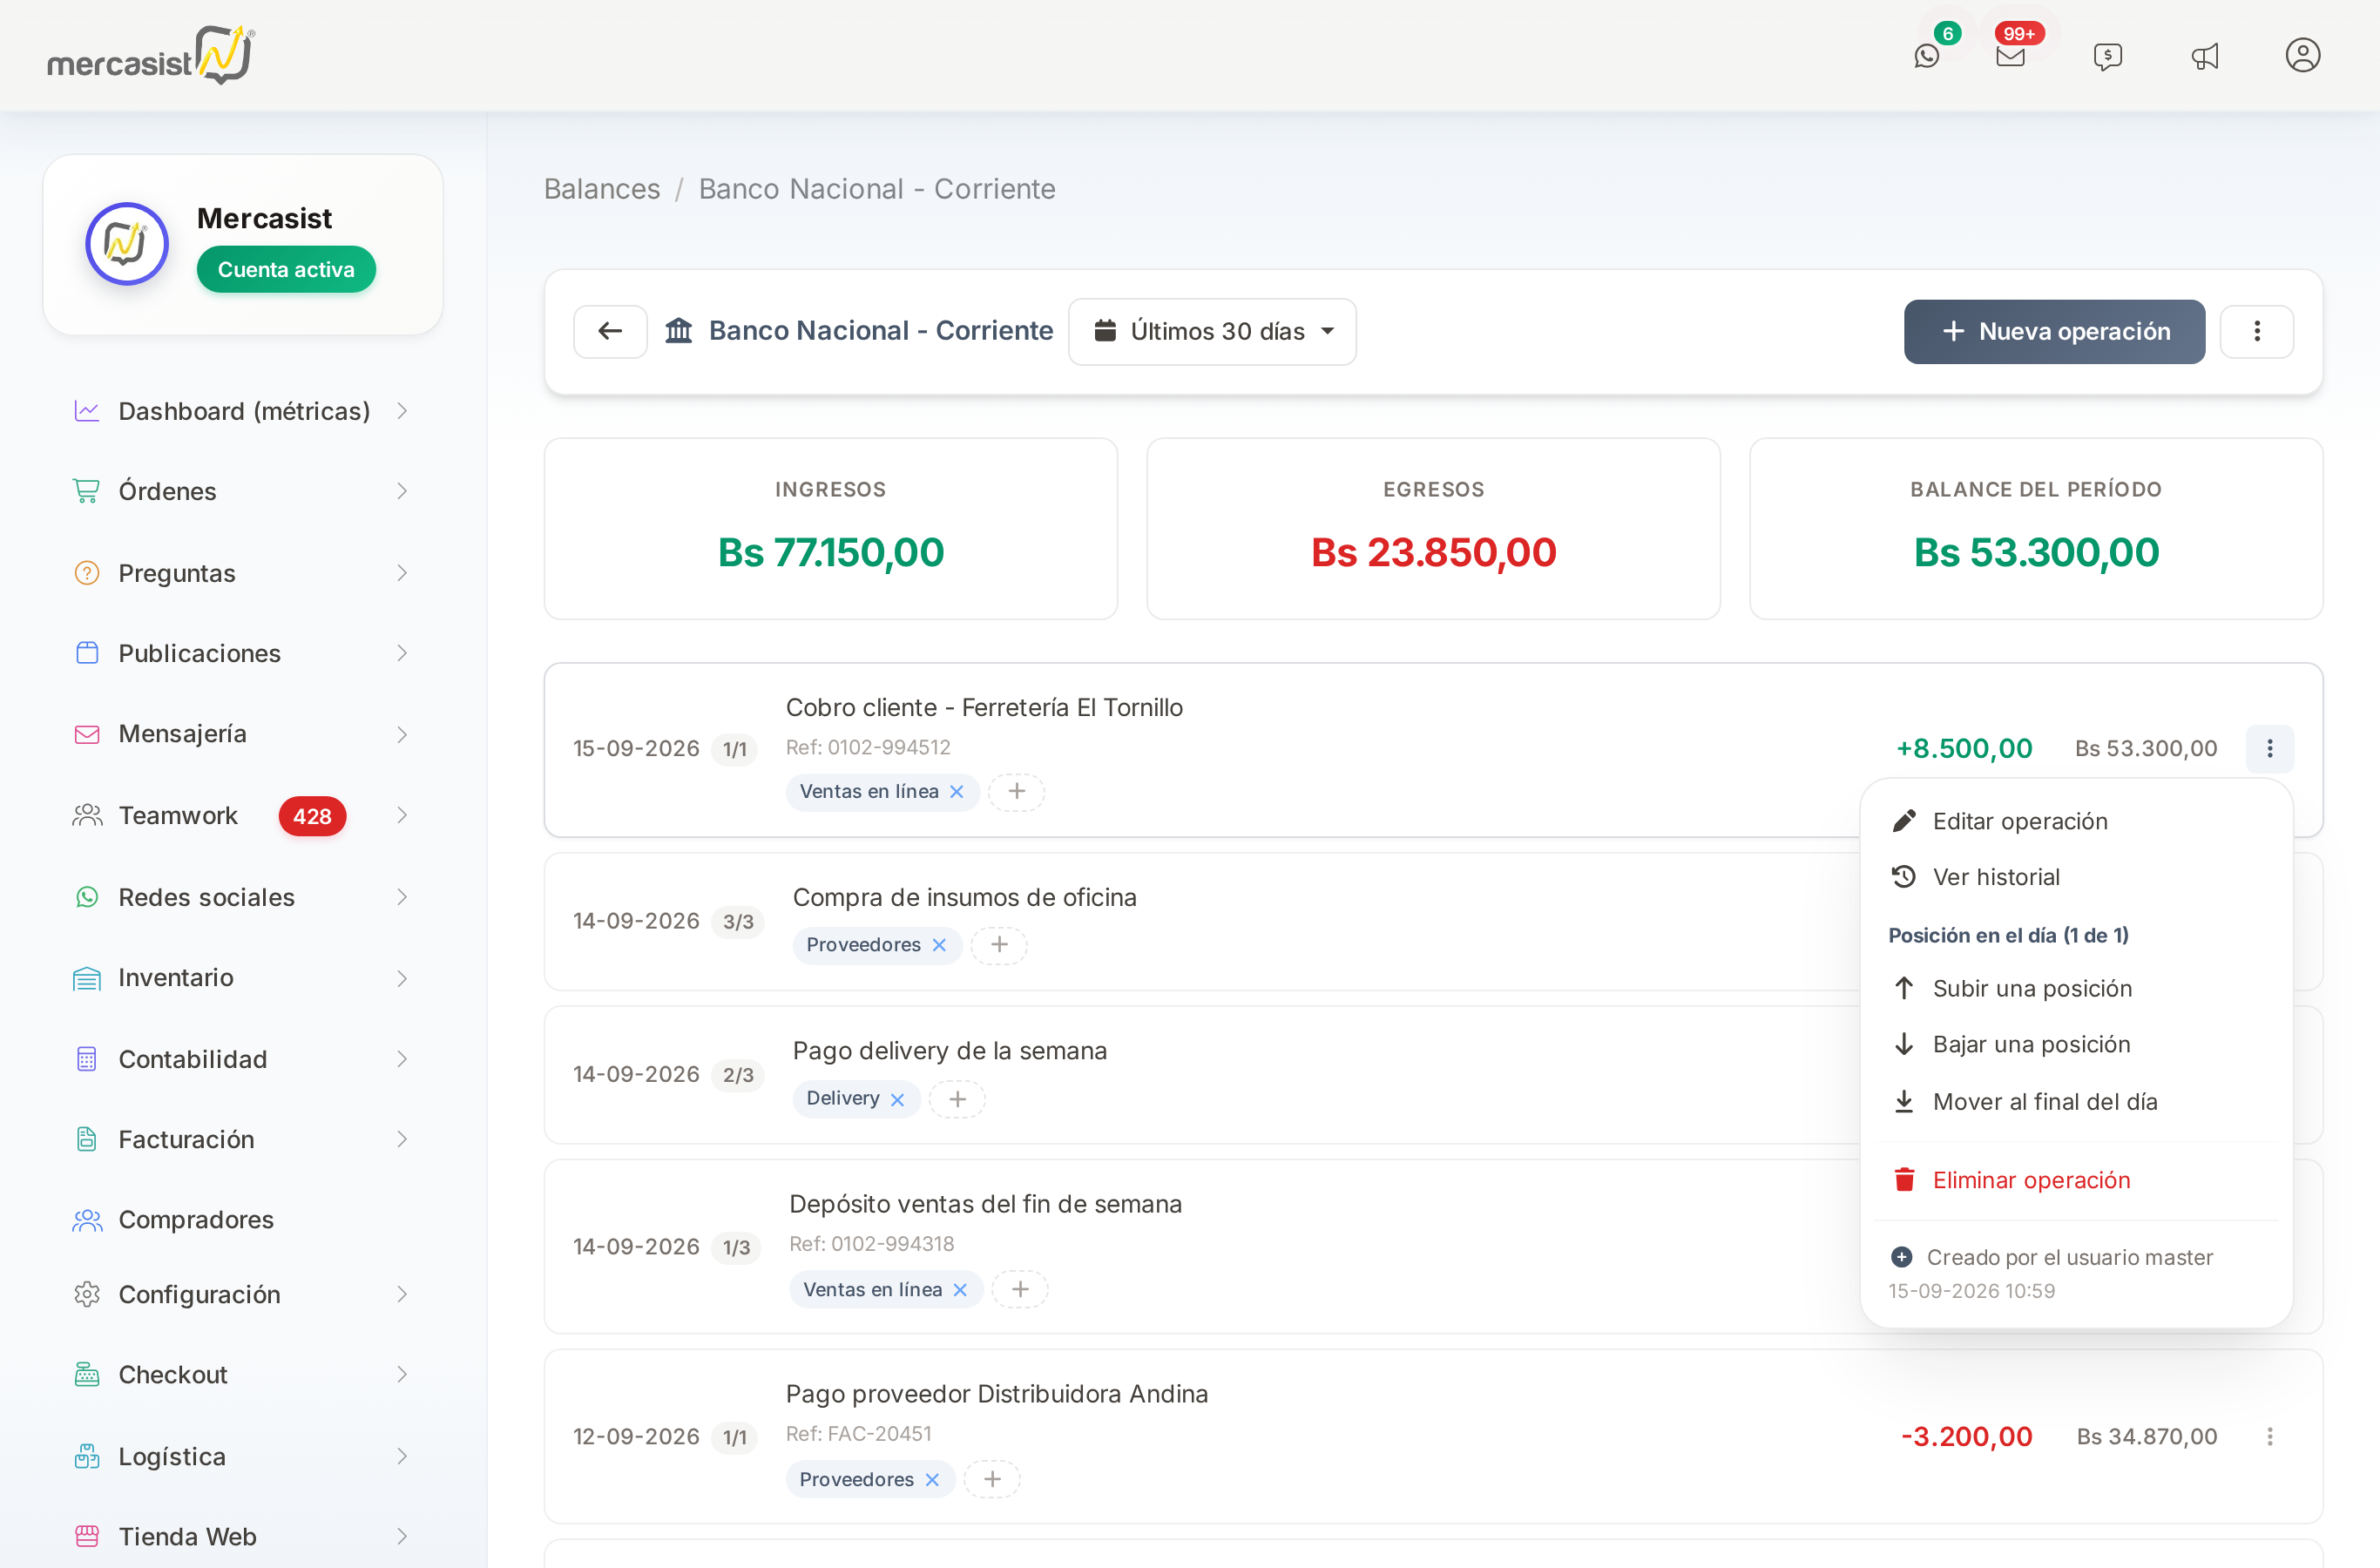Screen dimensions: 2380x1568
Task: Click the Mercasist logo in the header
Action: pos(152,55)
